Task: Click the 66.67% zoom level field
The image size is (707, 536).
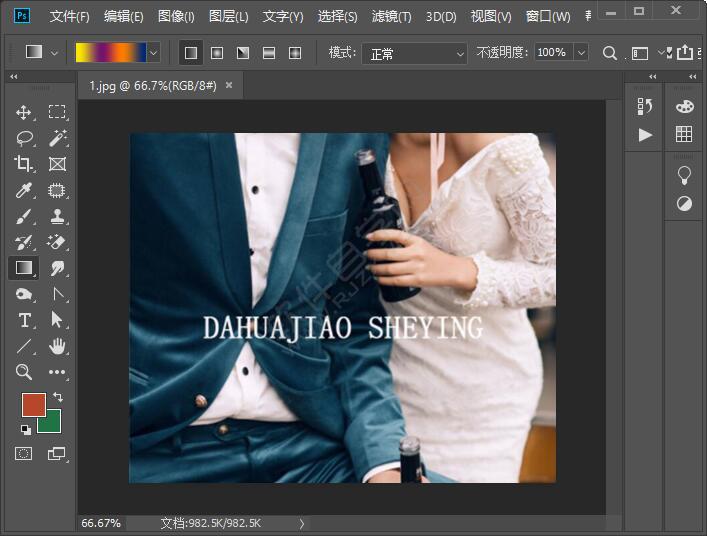Action: click(x=101, y=523)
